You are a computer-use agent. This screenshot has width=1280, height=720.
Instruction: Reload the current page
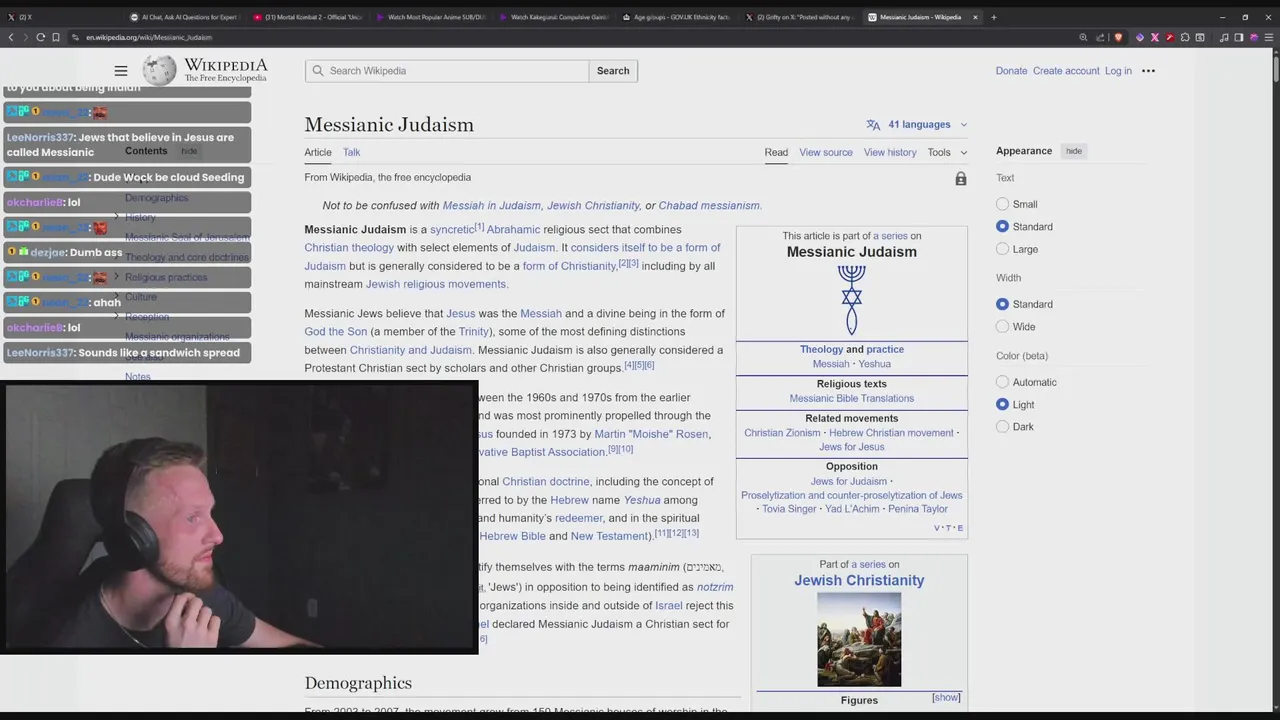tap(41, 37)
